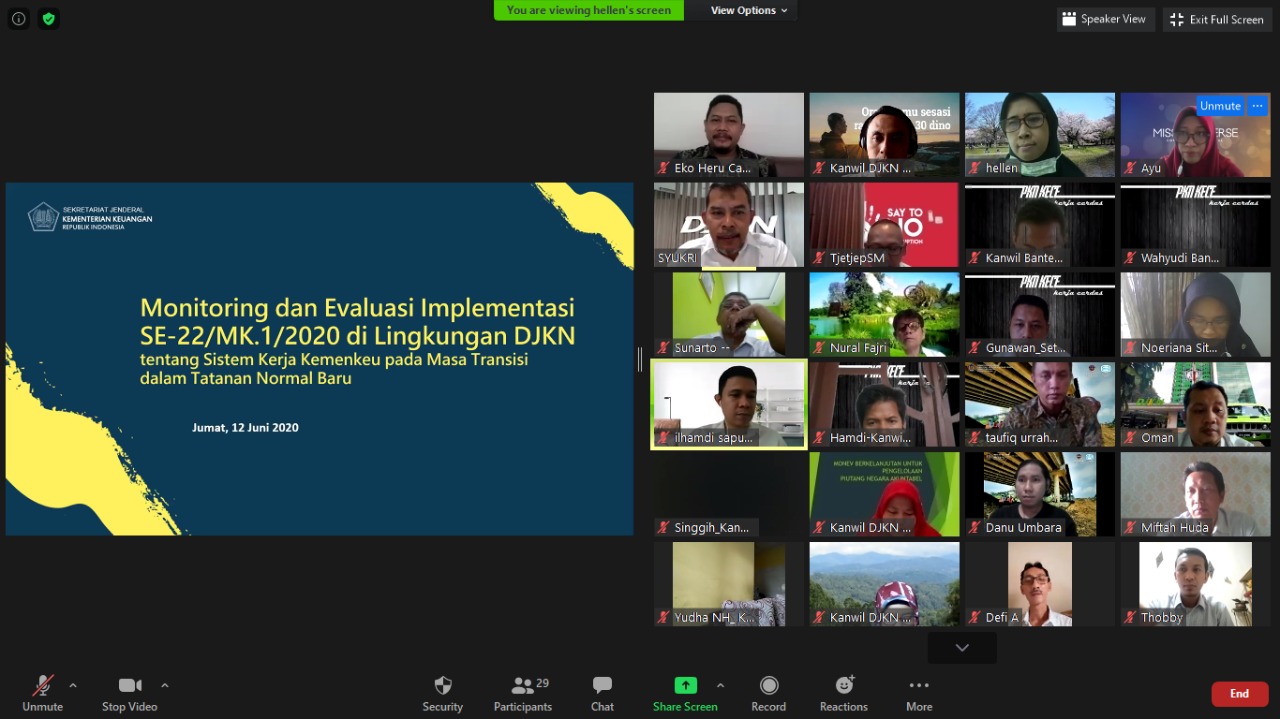Viewport: 1280px width, 719px height.
Task: Open the Reactions emoji picker
Action: [x=843, y=686]
